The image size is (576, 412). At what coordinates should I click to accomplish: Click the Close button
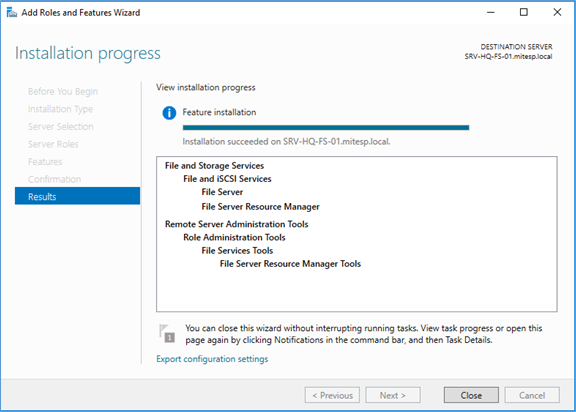(x=471, y=395)
